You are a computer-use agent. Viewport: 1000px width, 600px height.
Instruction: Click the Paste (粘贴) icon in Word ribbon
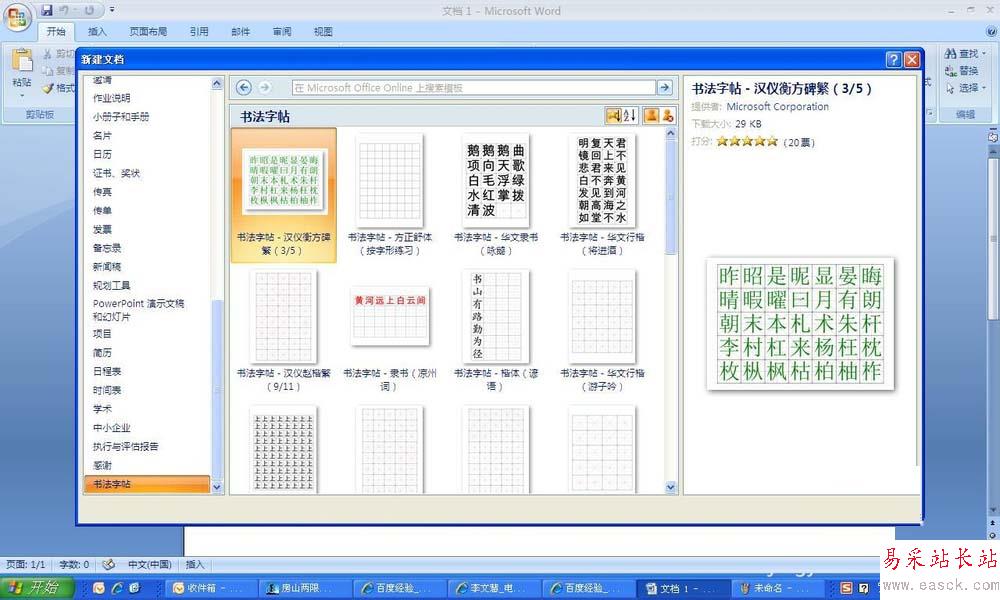click(22, 61)
